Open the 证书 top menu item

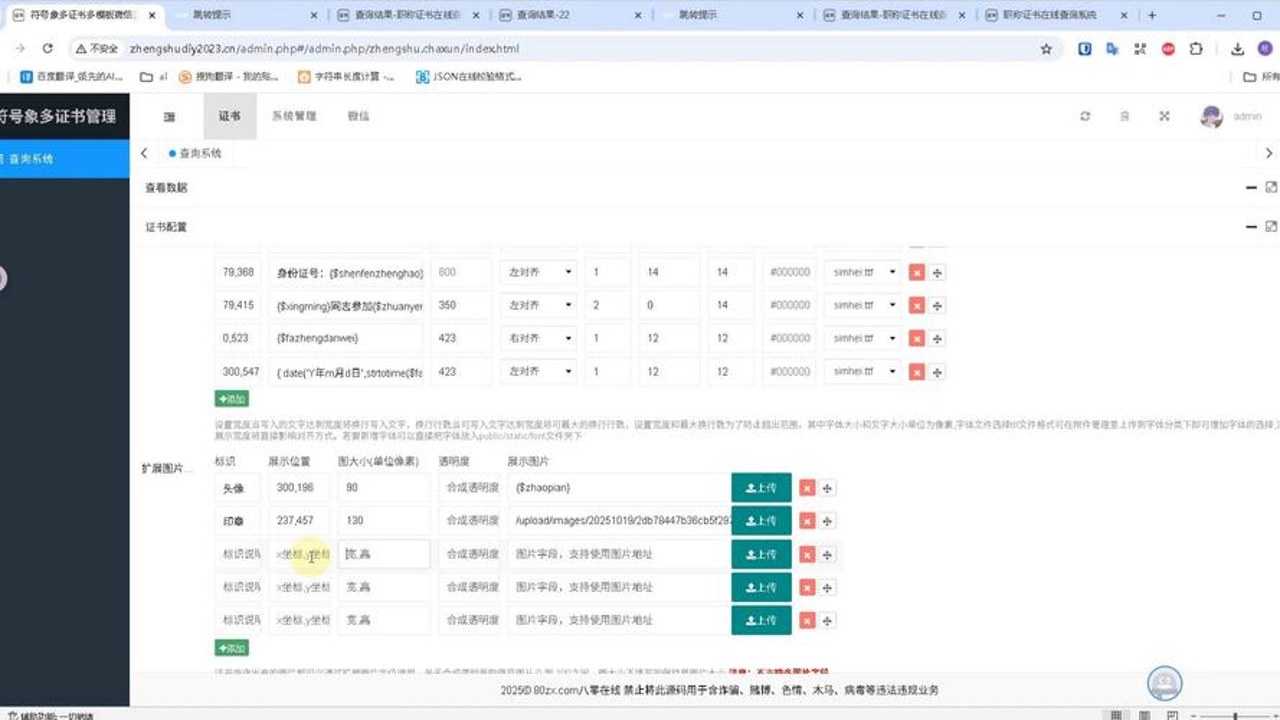(230, 116)
